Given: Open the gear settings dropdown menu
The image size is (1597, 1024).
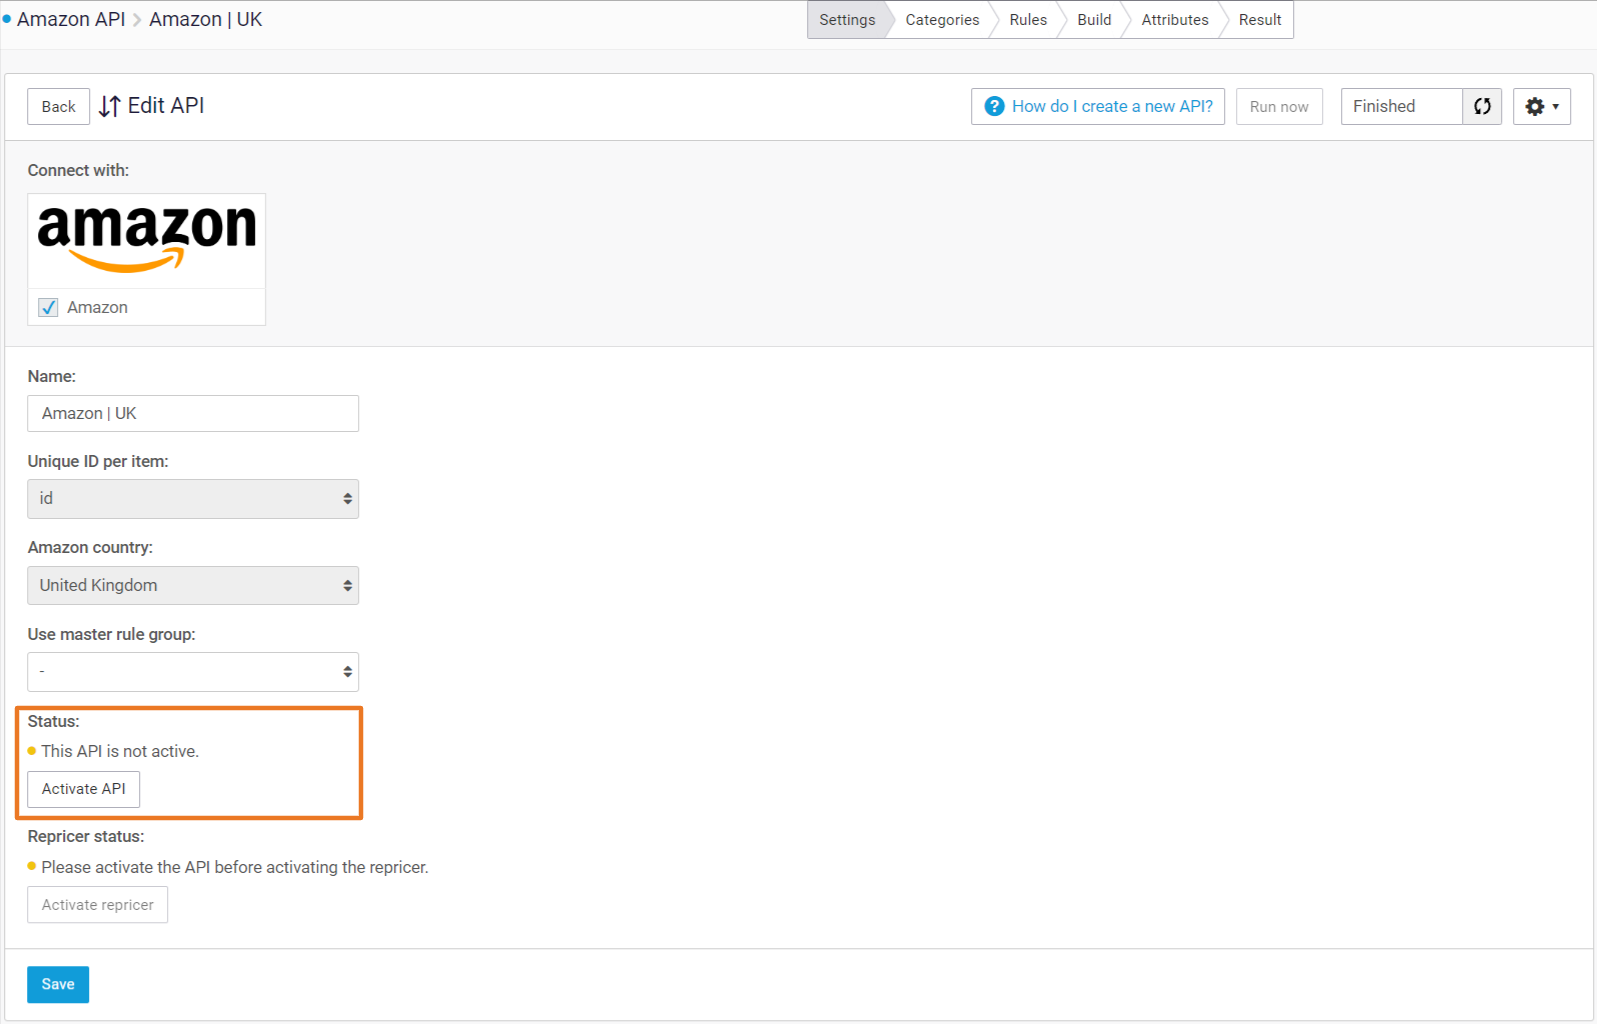Looking at the screenshot, I should coord(1541,106).
